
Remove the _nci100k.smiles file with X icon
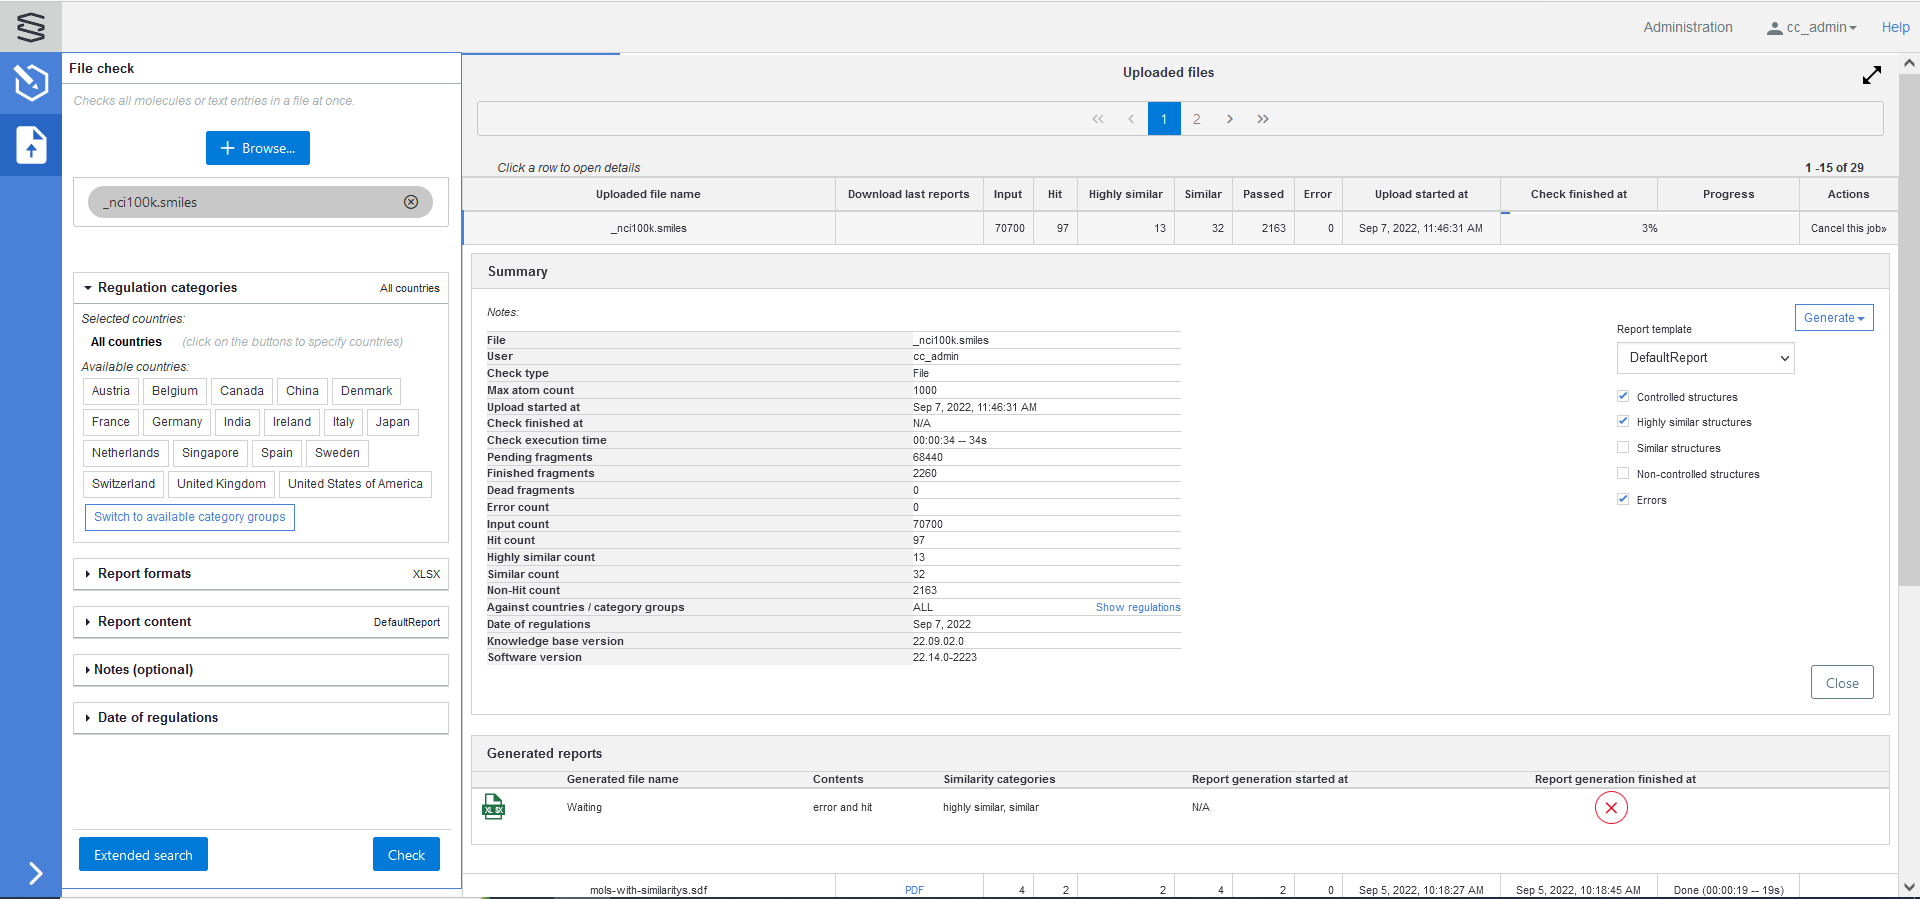[411, 202]
